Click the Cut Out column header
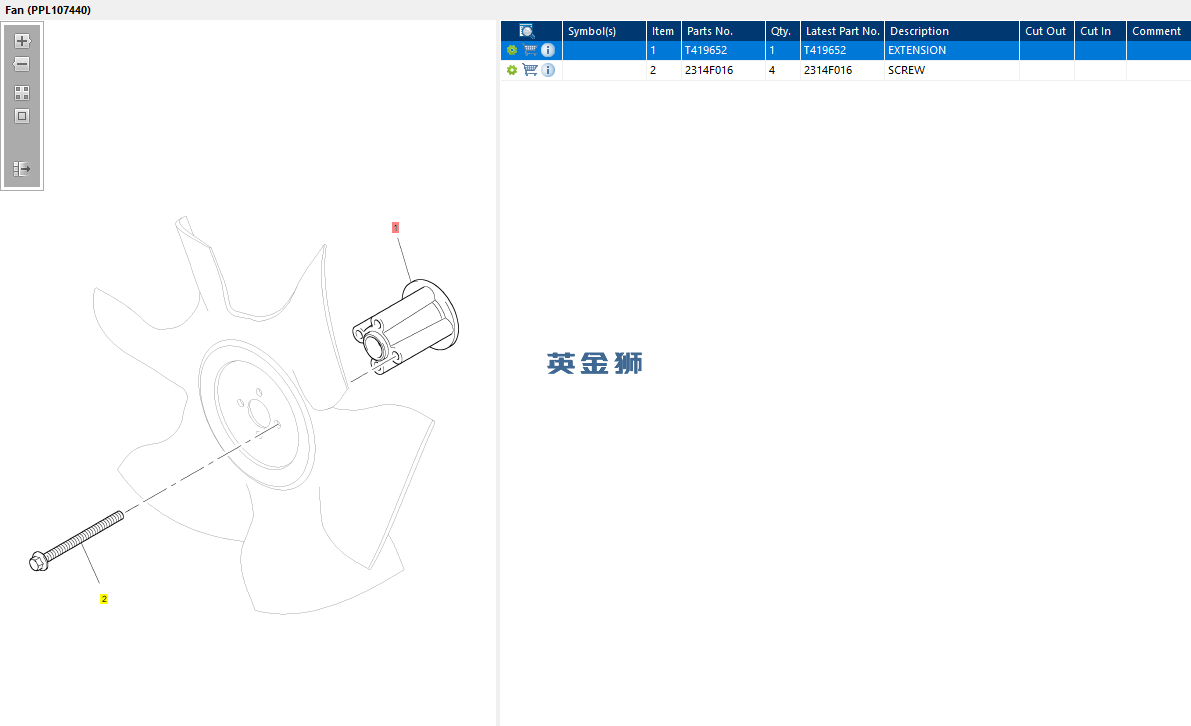 (x=1047, y=31)
